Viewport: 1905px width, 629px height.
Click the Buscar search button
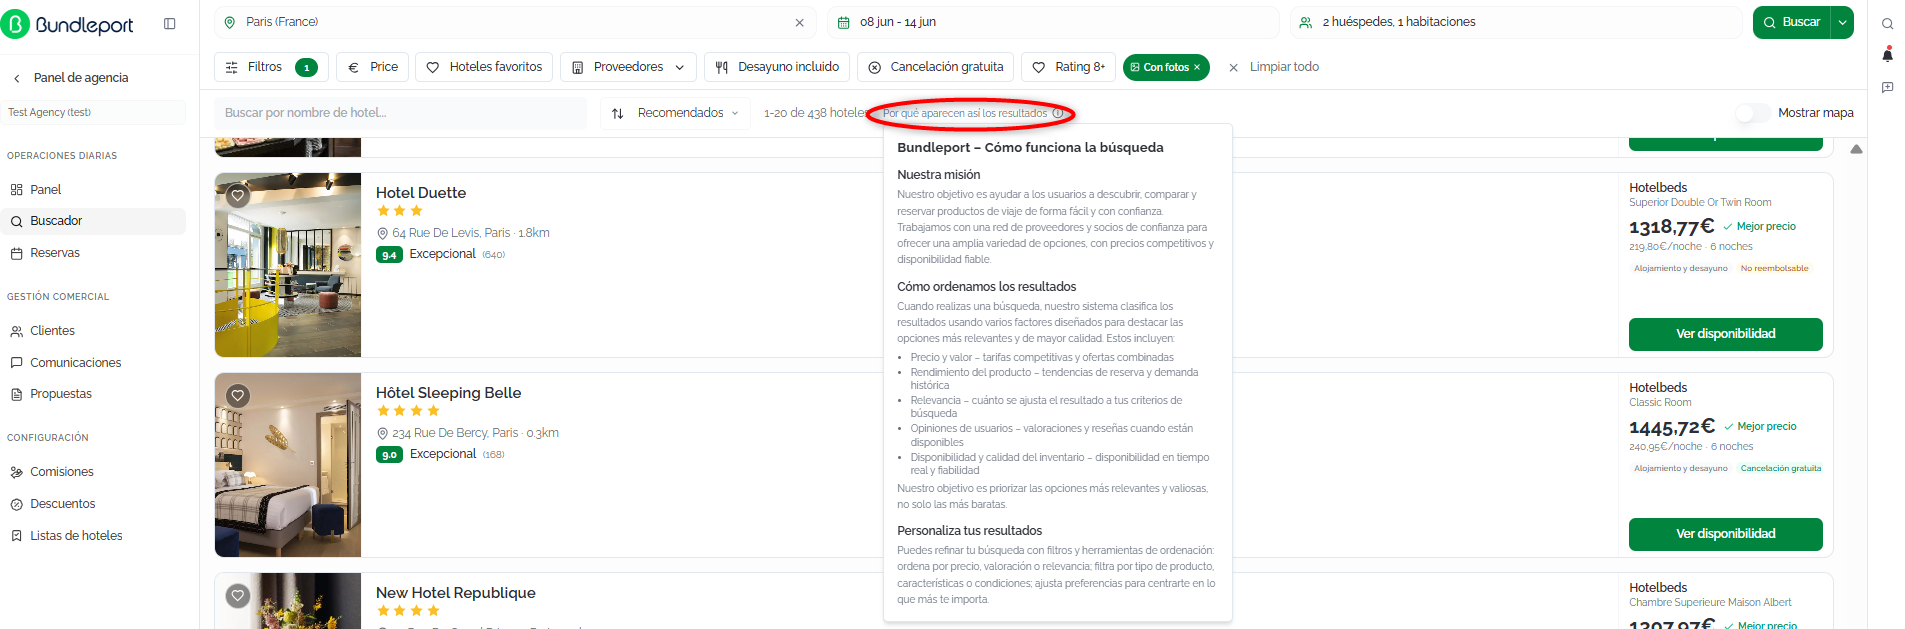1791,22
